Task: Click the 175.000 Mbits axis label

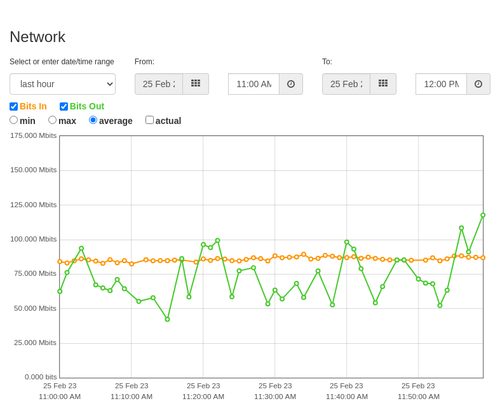Action: 33,135
